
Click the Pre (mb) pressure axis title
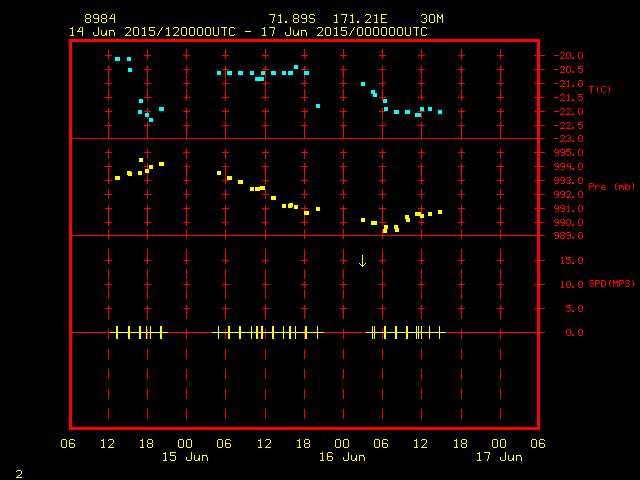tap(611, 187)
